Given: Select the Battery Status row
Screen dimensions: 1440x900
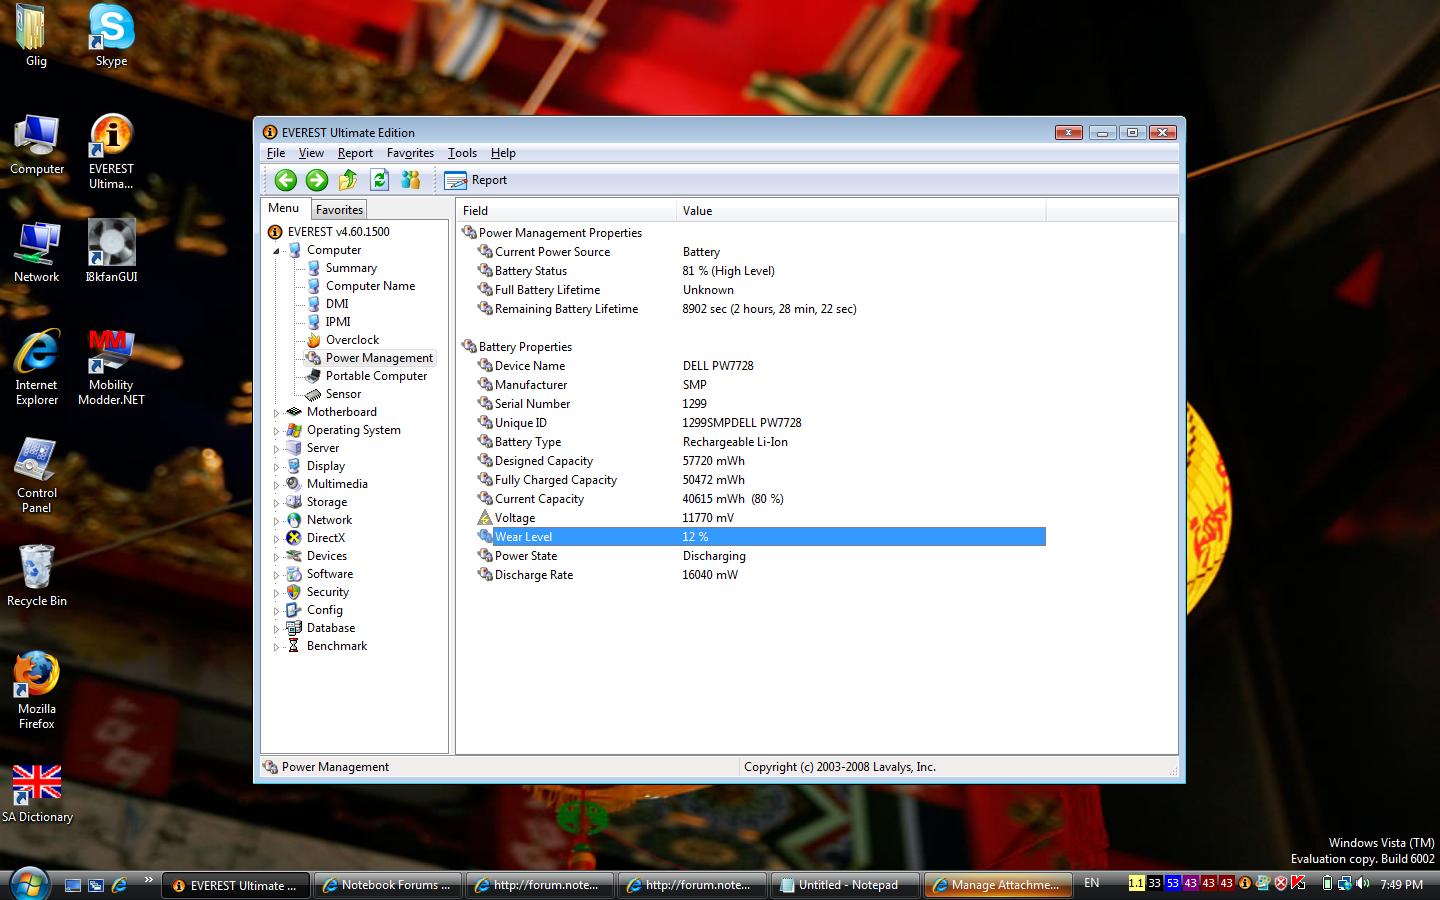Looking at the screenshot, I should tap(761, 271).
